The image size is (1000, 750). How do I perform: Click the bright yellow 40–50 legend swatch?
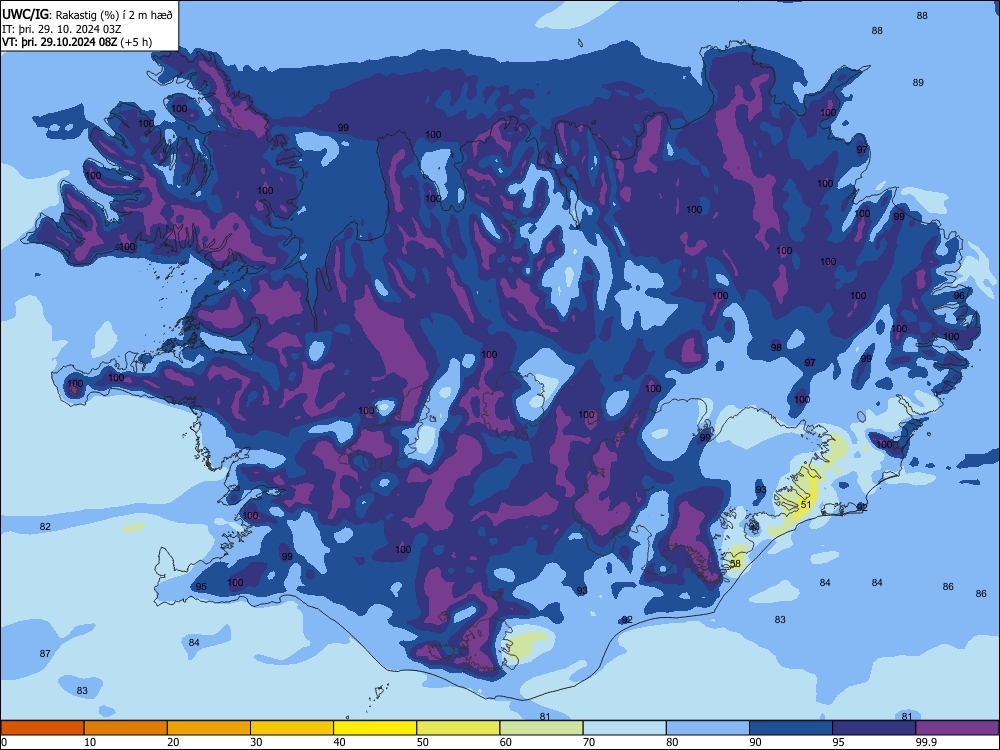(x=375, y=728)
